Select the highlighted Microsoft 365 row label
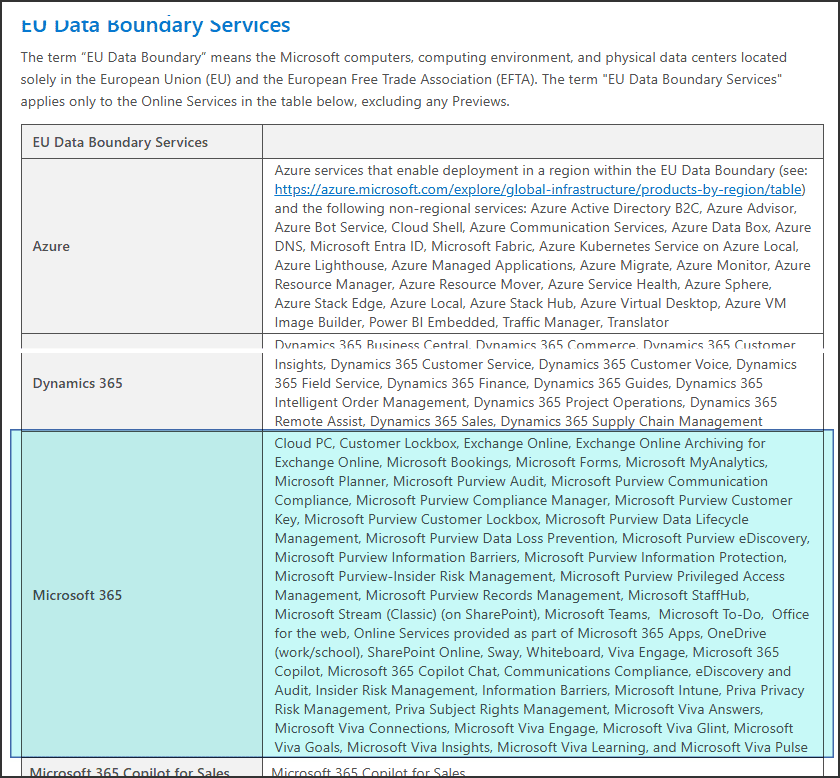The width and height of the screenshot is (840, 778). 77,595
